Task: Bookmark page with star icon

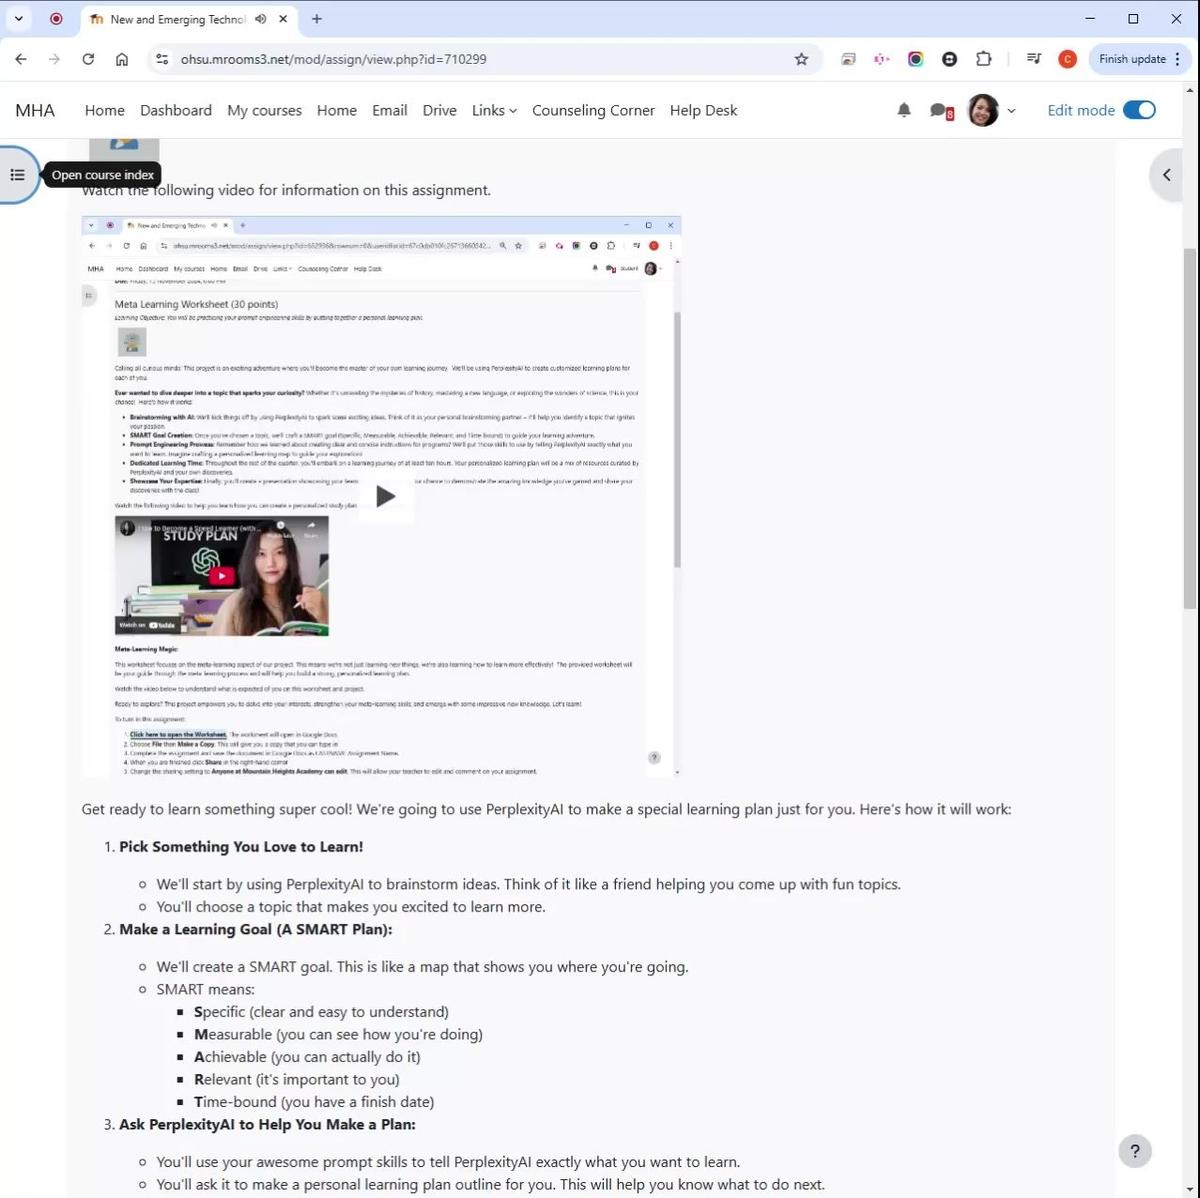Action: 801,59
